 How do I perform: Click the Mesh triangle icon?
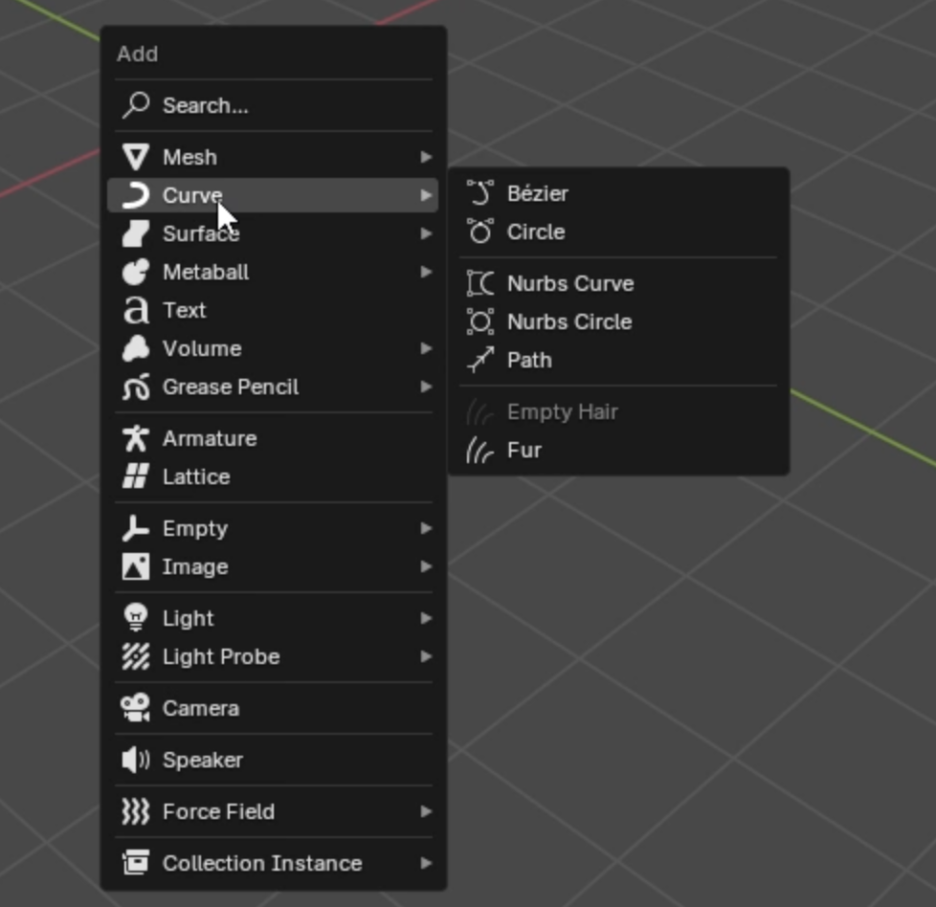tap(136, 157)
